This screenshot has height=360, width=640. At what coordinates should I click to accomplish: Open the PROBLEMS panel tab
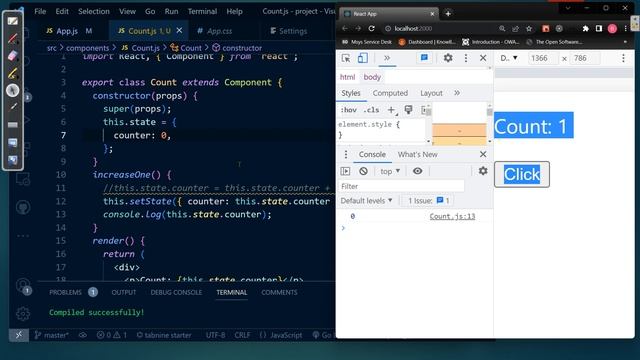point(65,292)
